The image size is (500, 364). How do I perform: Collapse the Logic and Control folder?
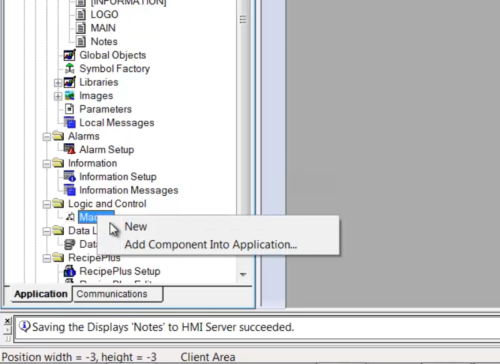pyautogui.click(x=46, y=204)
